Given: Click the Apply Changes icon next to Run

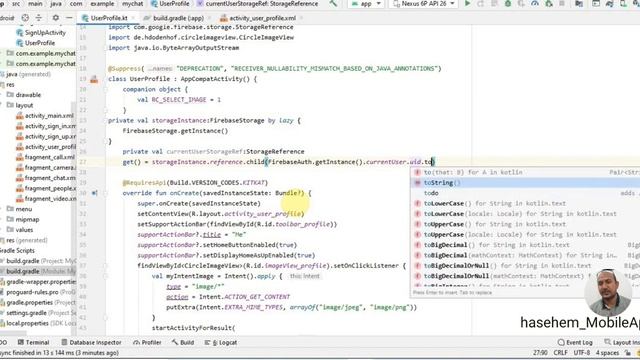Looking at the screenshot, I should click(x=481, y=4).
